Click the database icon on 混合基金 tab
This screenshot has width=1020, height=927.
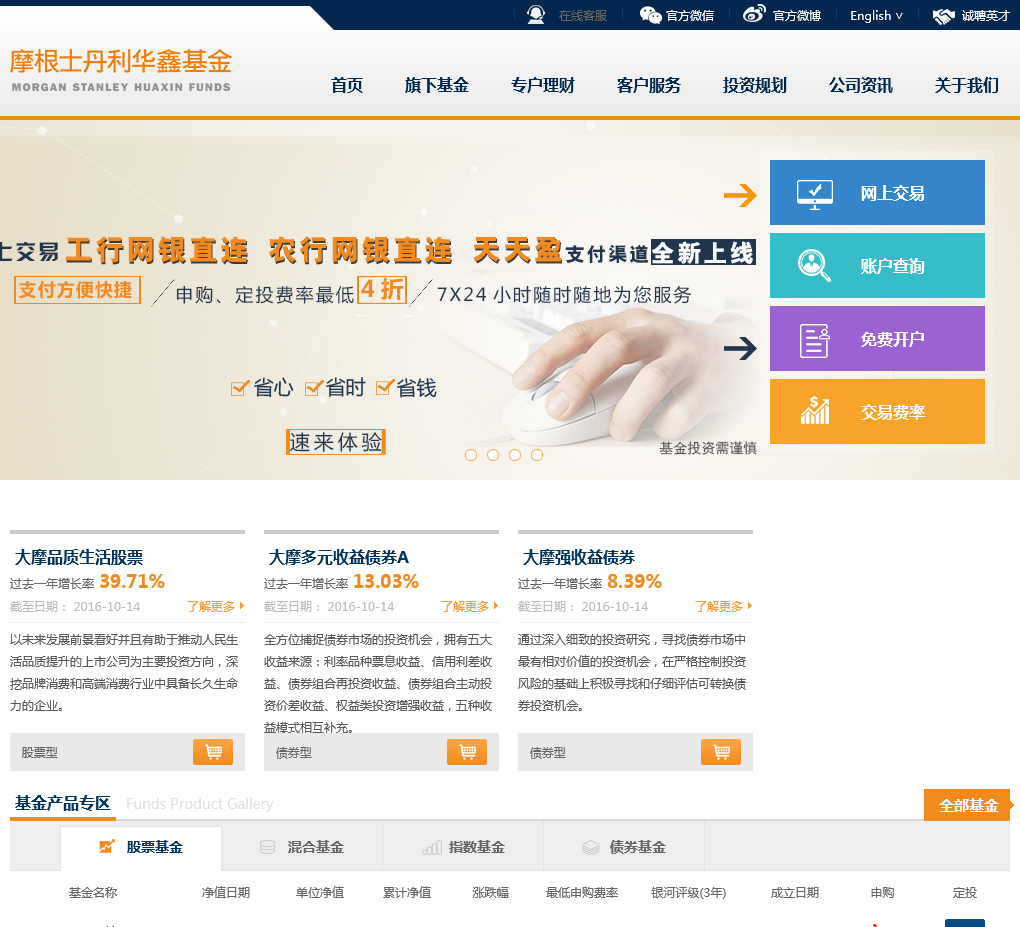tap(267, 847)
